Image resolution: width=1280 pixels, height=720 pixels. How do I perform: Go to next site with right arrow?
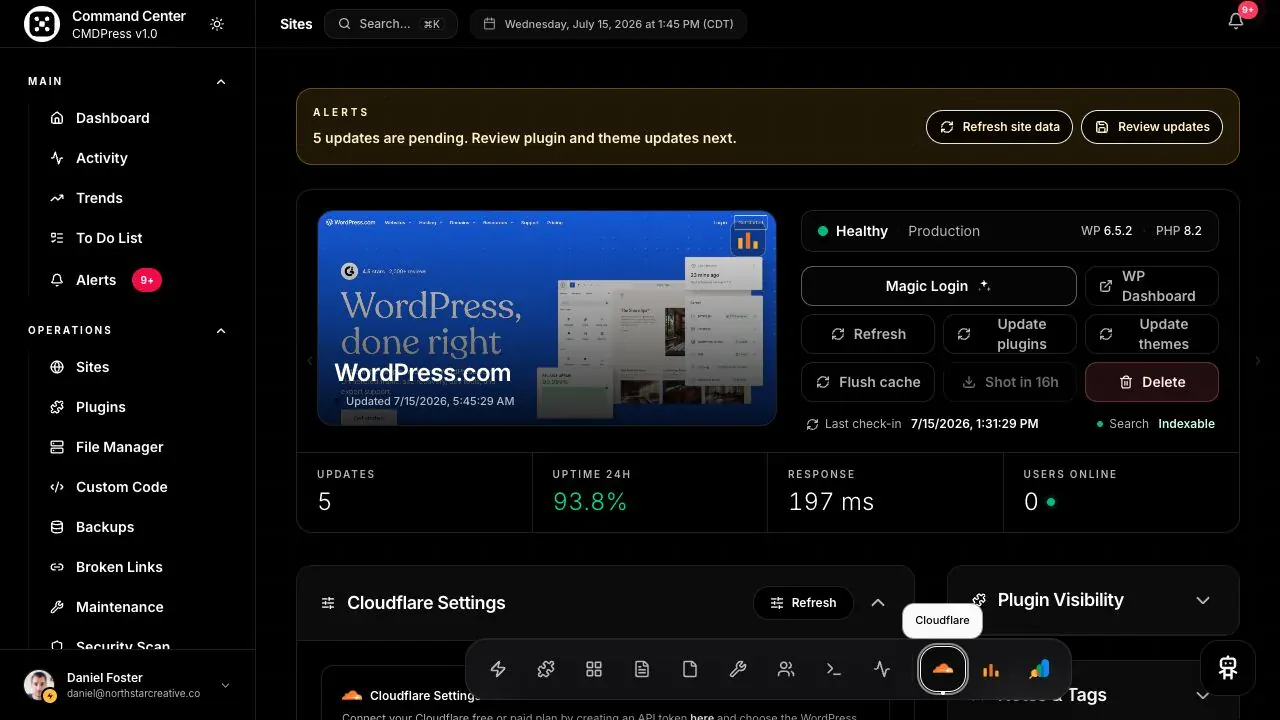1258,361
